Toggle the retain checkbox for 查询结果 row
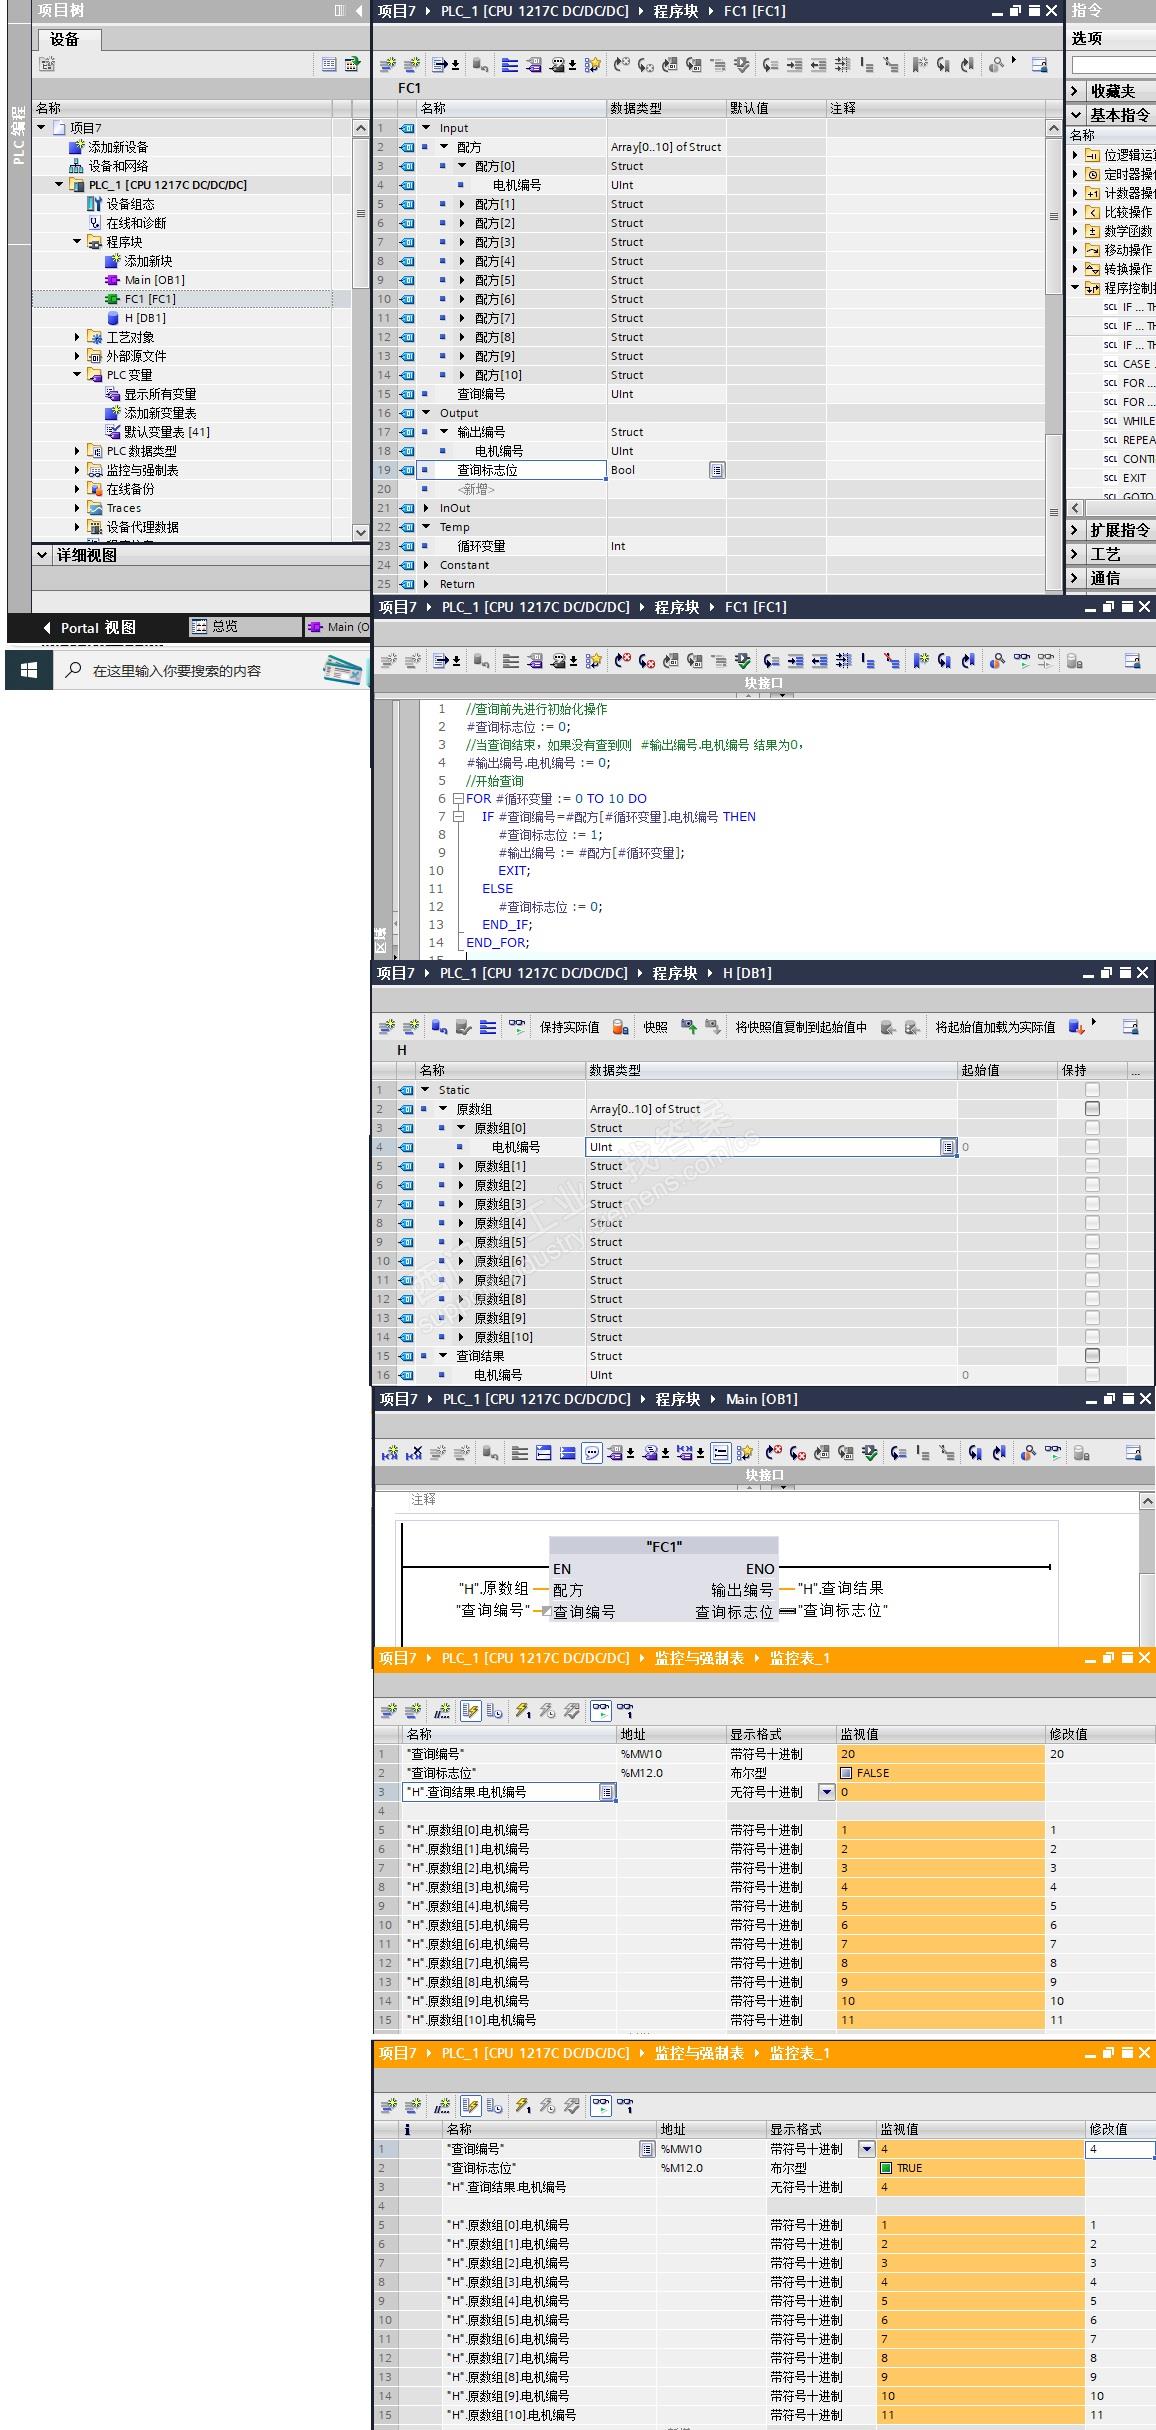Viewport: 1156px width, 2430px height. click(1092, 1356)
